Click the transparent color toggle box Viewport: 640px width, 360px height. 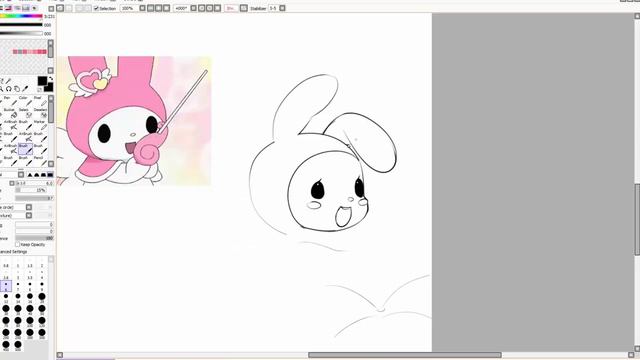40,89
